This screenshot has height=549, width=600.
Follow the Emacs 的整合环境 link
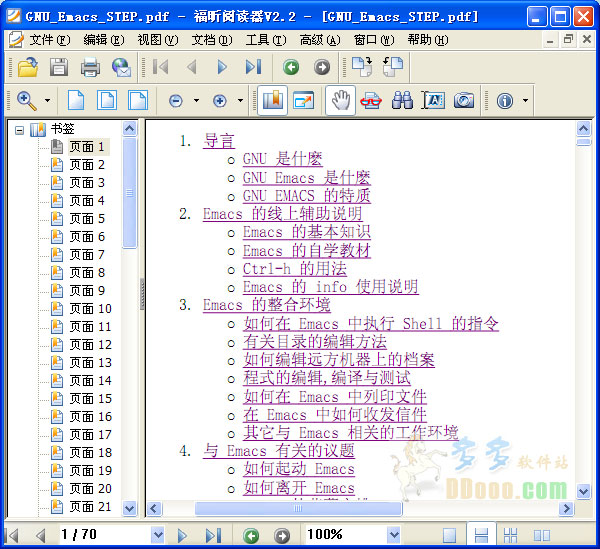point(267,305)
